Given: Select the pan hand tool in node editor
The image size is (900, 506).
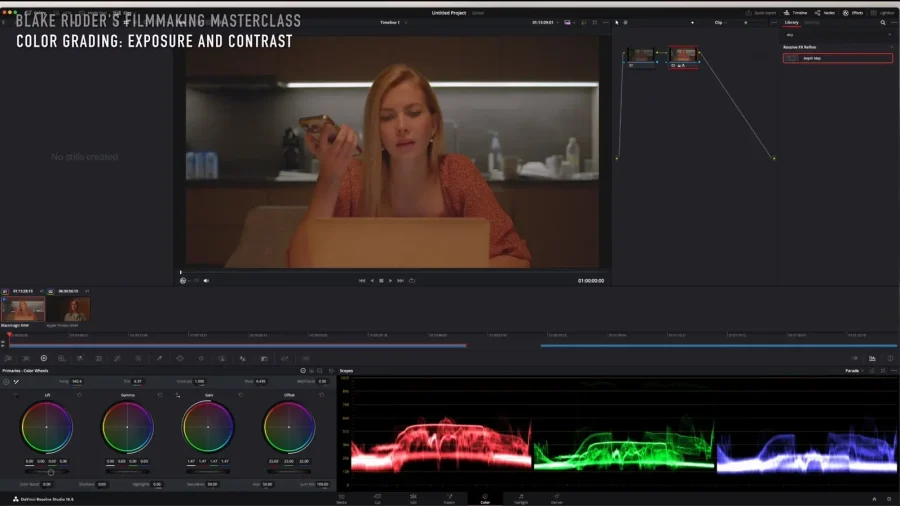Looking at the screenshot, I should pyautogui.click(x=626, y=22).
